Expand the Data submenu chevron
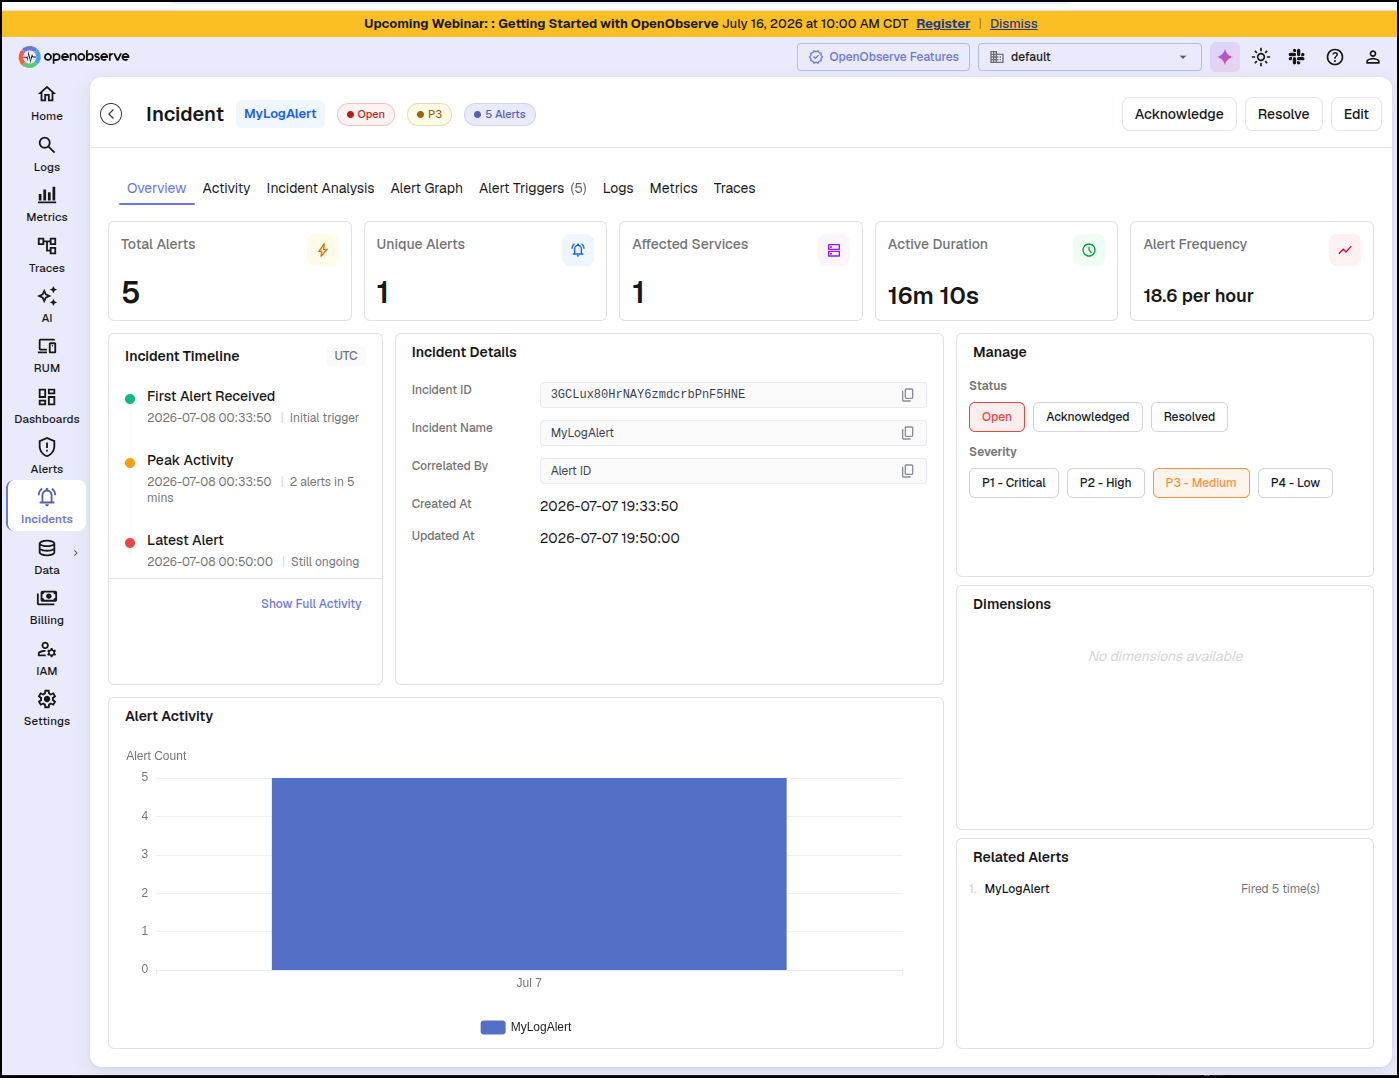Screen dimensions: 1399x1078 75,553
